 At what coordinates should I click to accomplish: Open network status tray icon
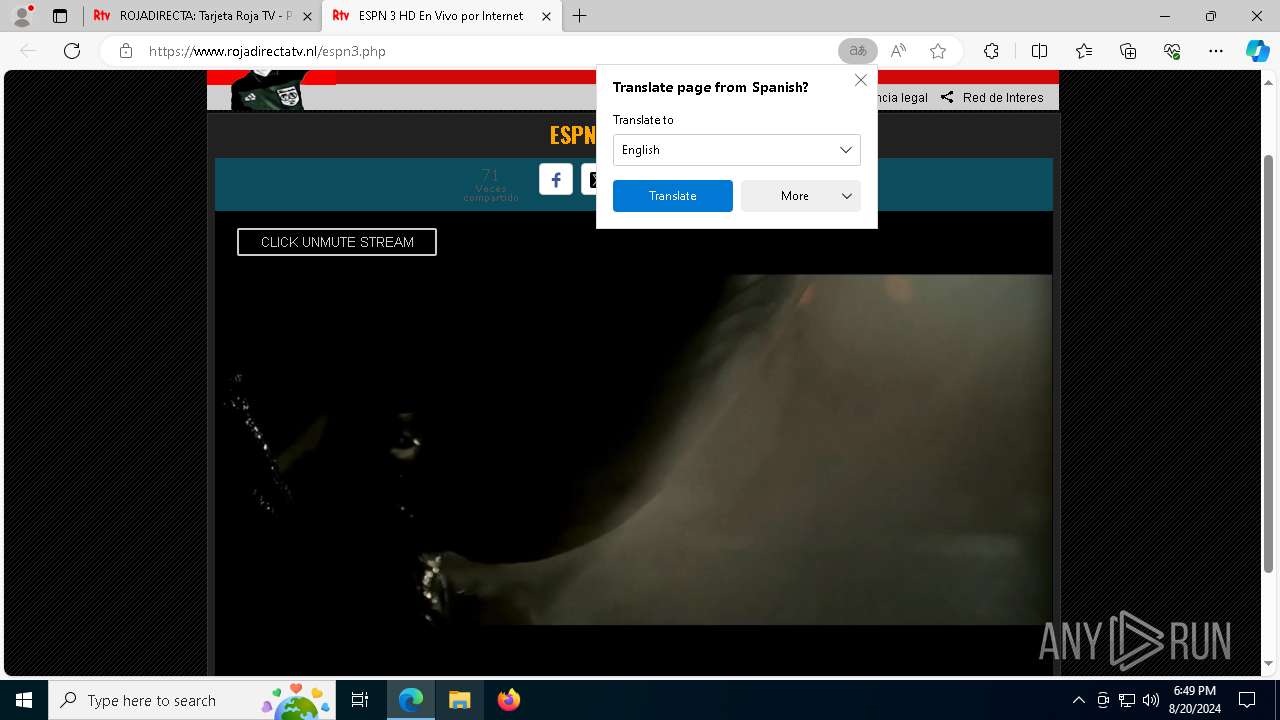tap(1127, 700)
